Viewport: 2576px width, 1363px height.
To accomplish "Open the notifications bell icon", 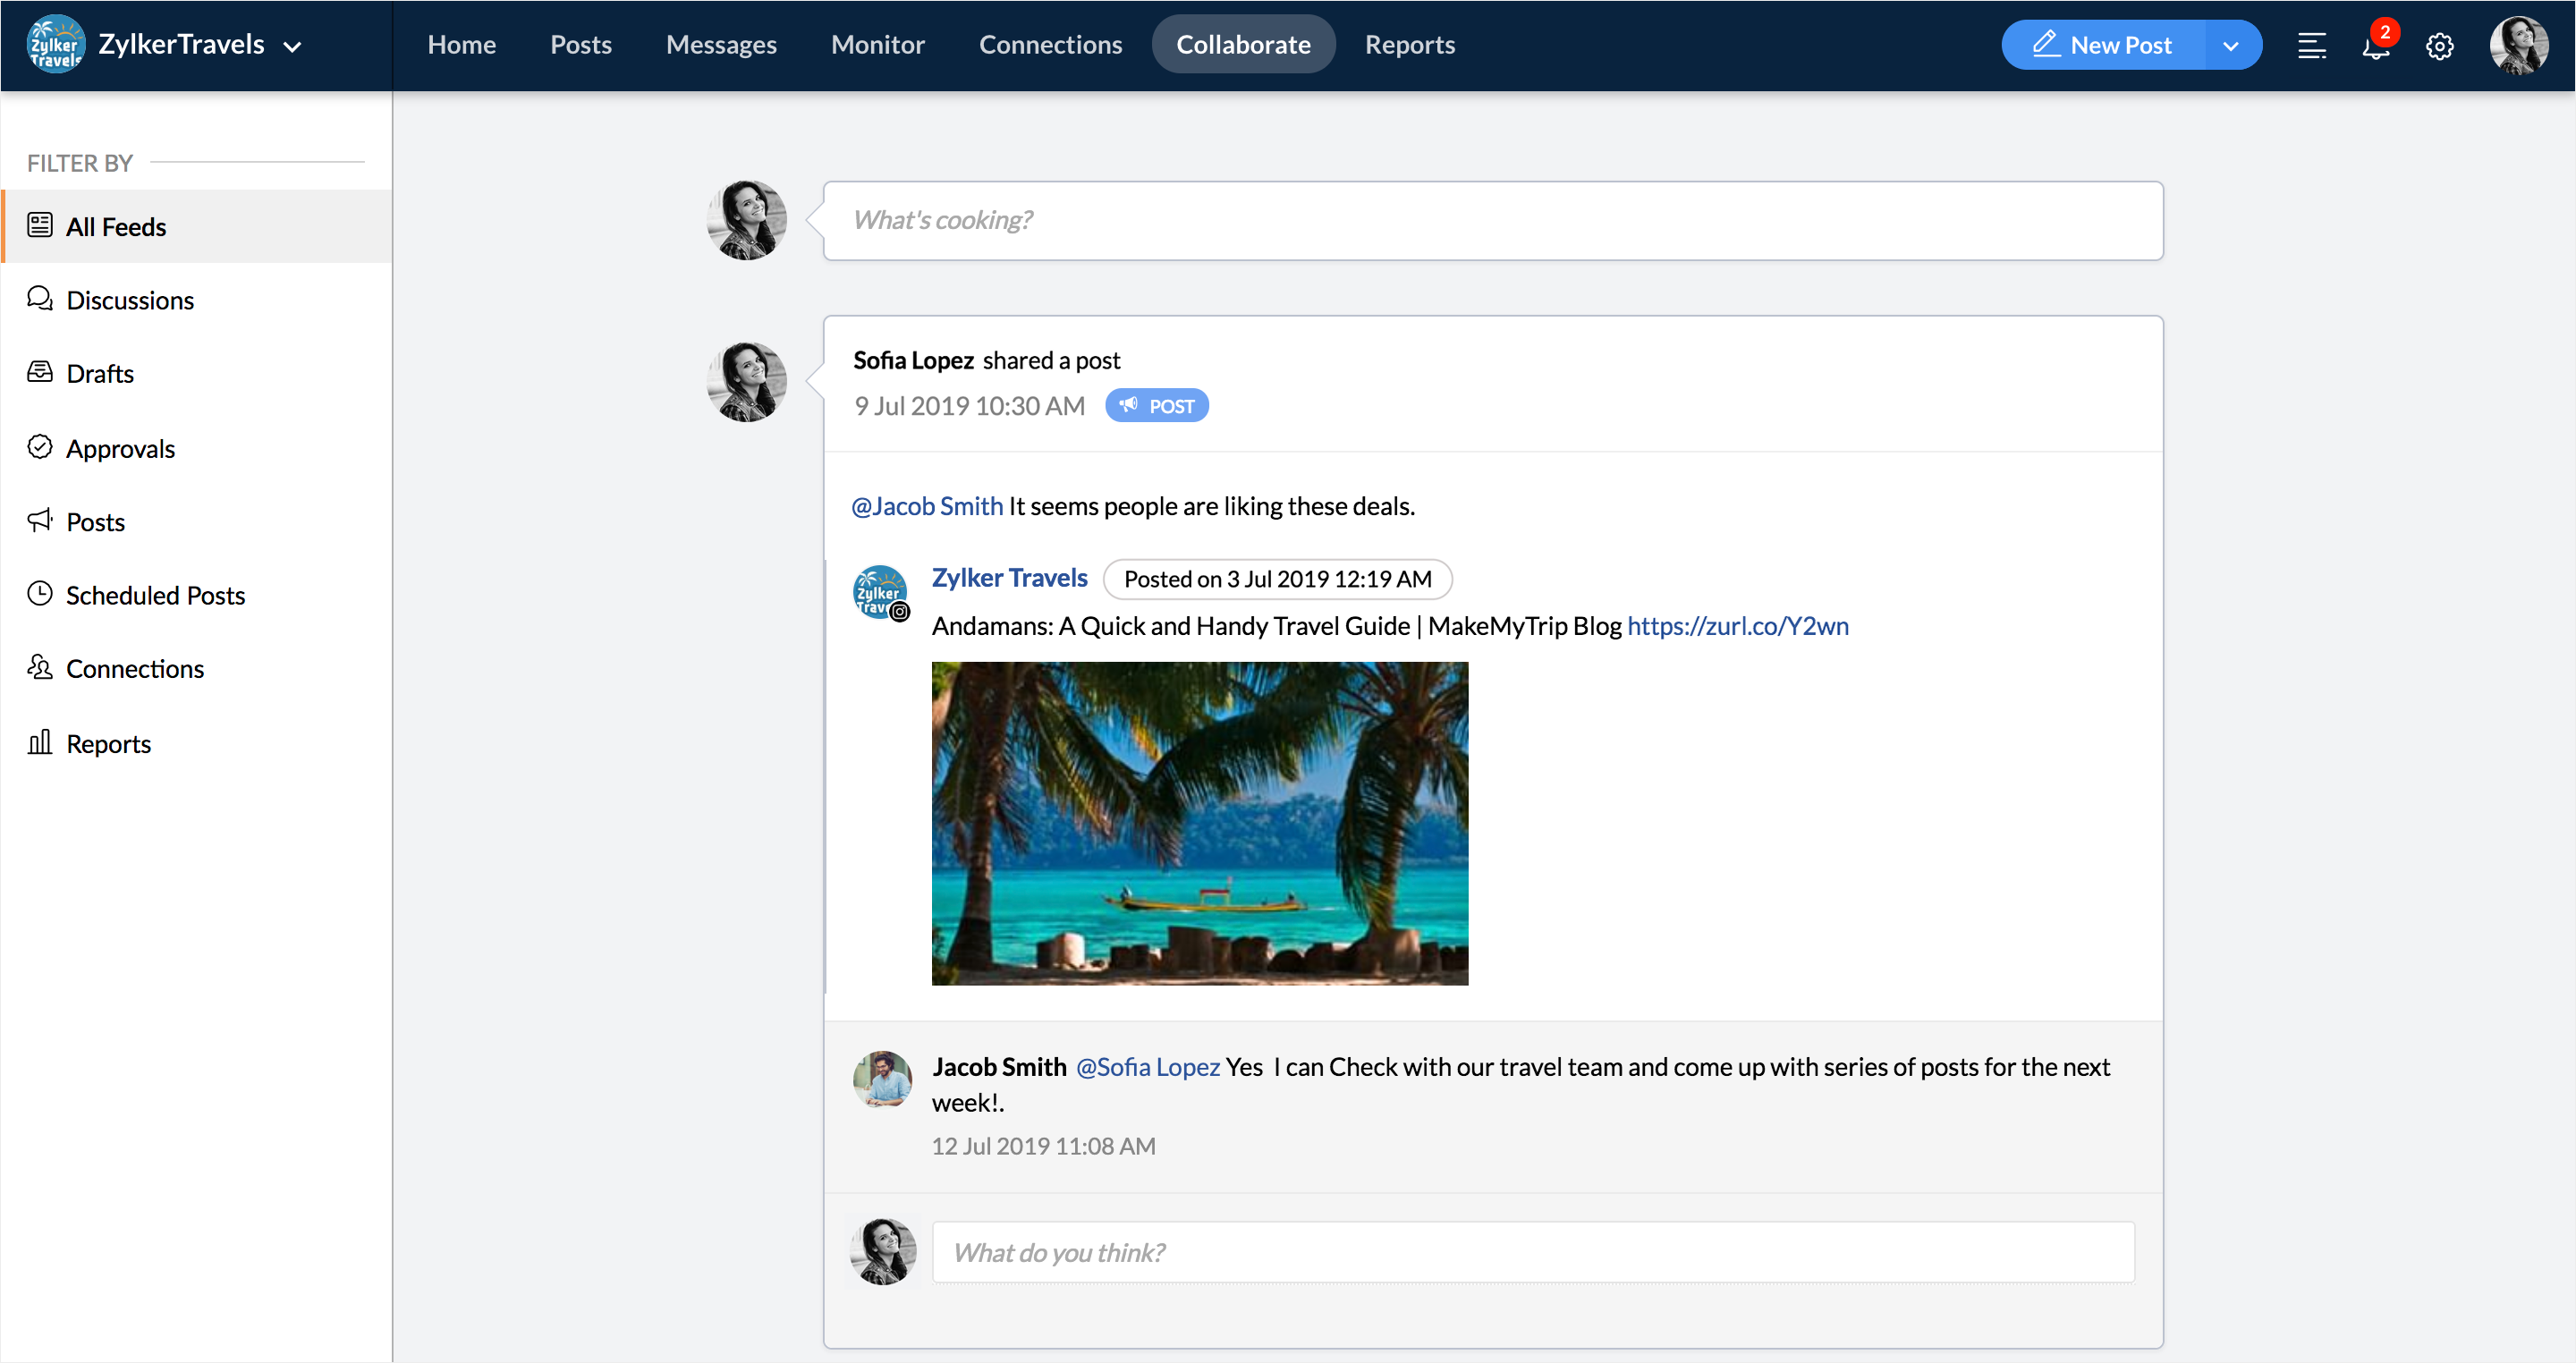I will pyautogui.click(x=2375, y=46).
